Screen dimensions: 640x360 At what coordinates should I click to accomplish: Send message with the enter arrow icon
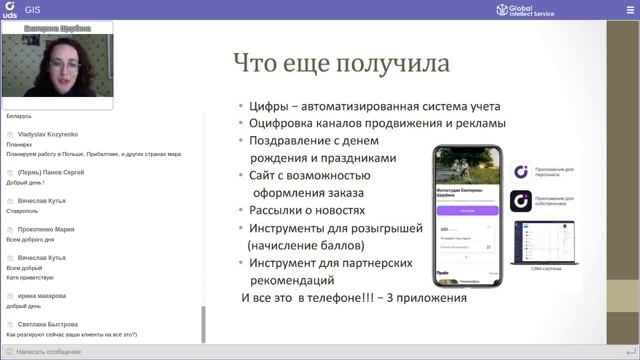click(x=631, y=351)
